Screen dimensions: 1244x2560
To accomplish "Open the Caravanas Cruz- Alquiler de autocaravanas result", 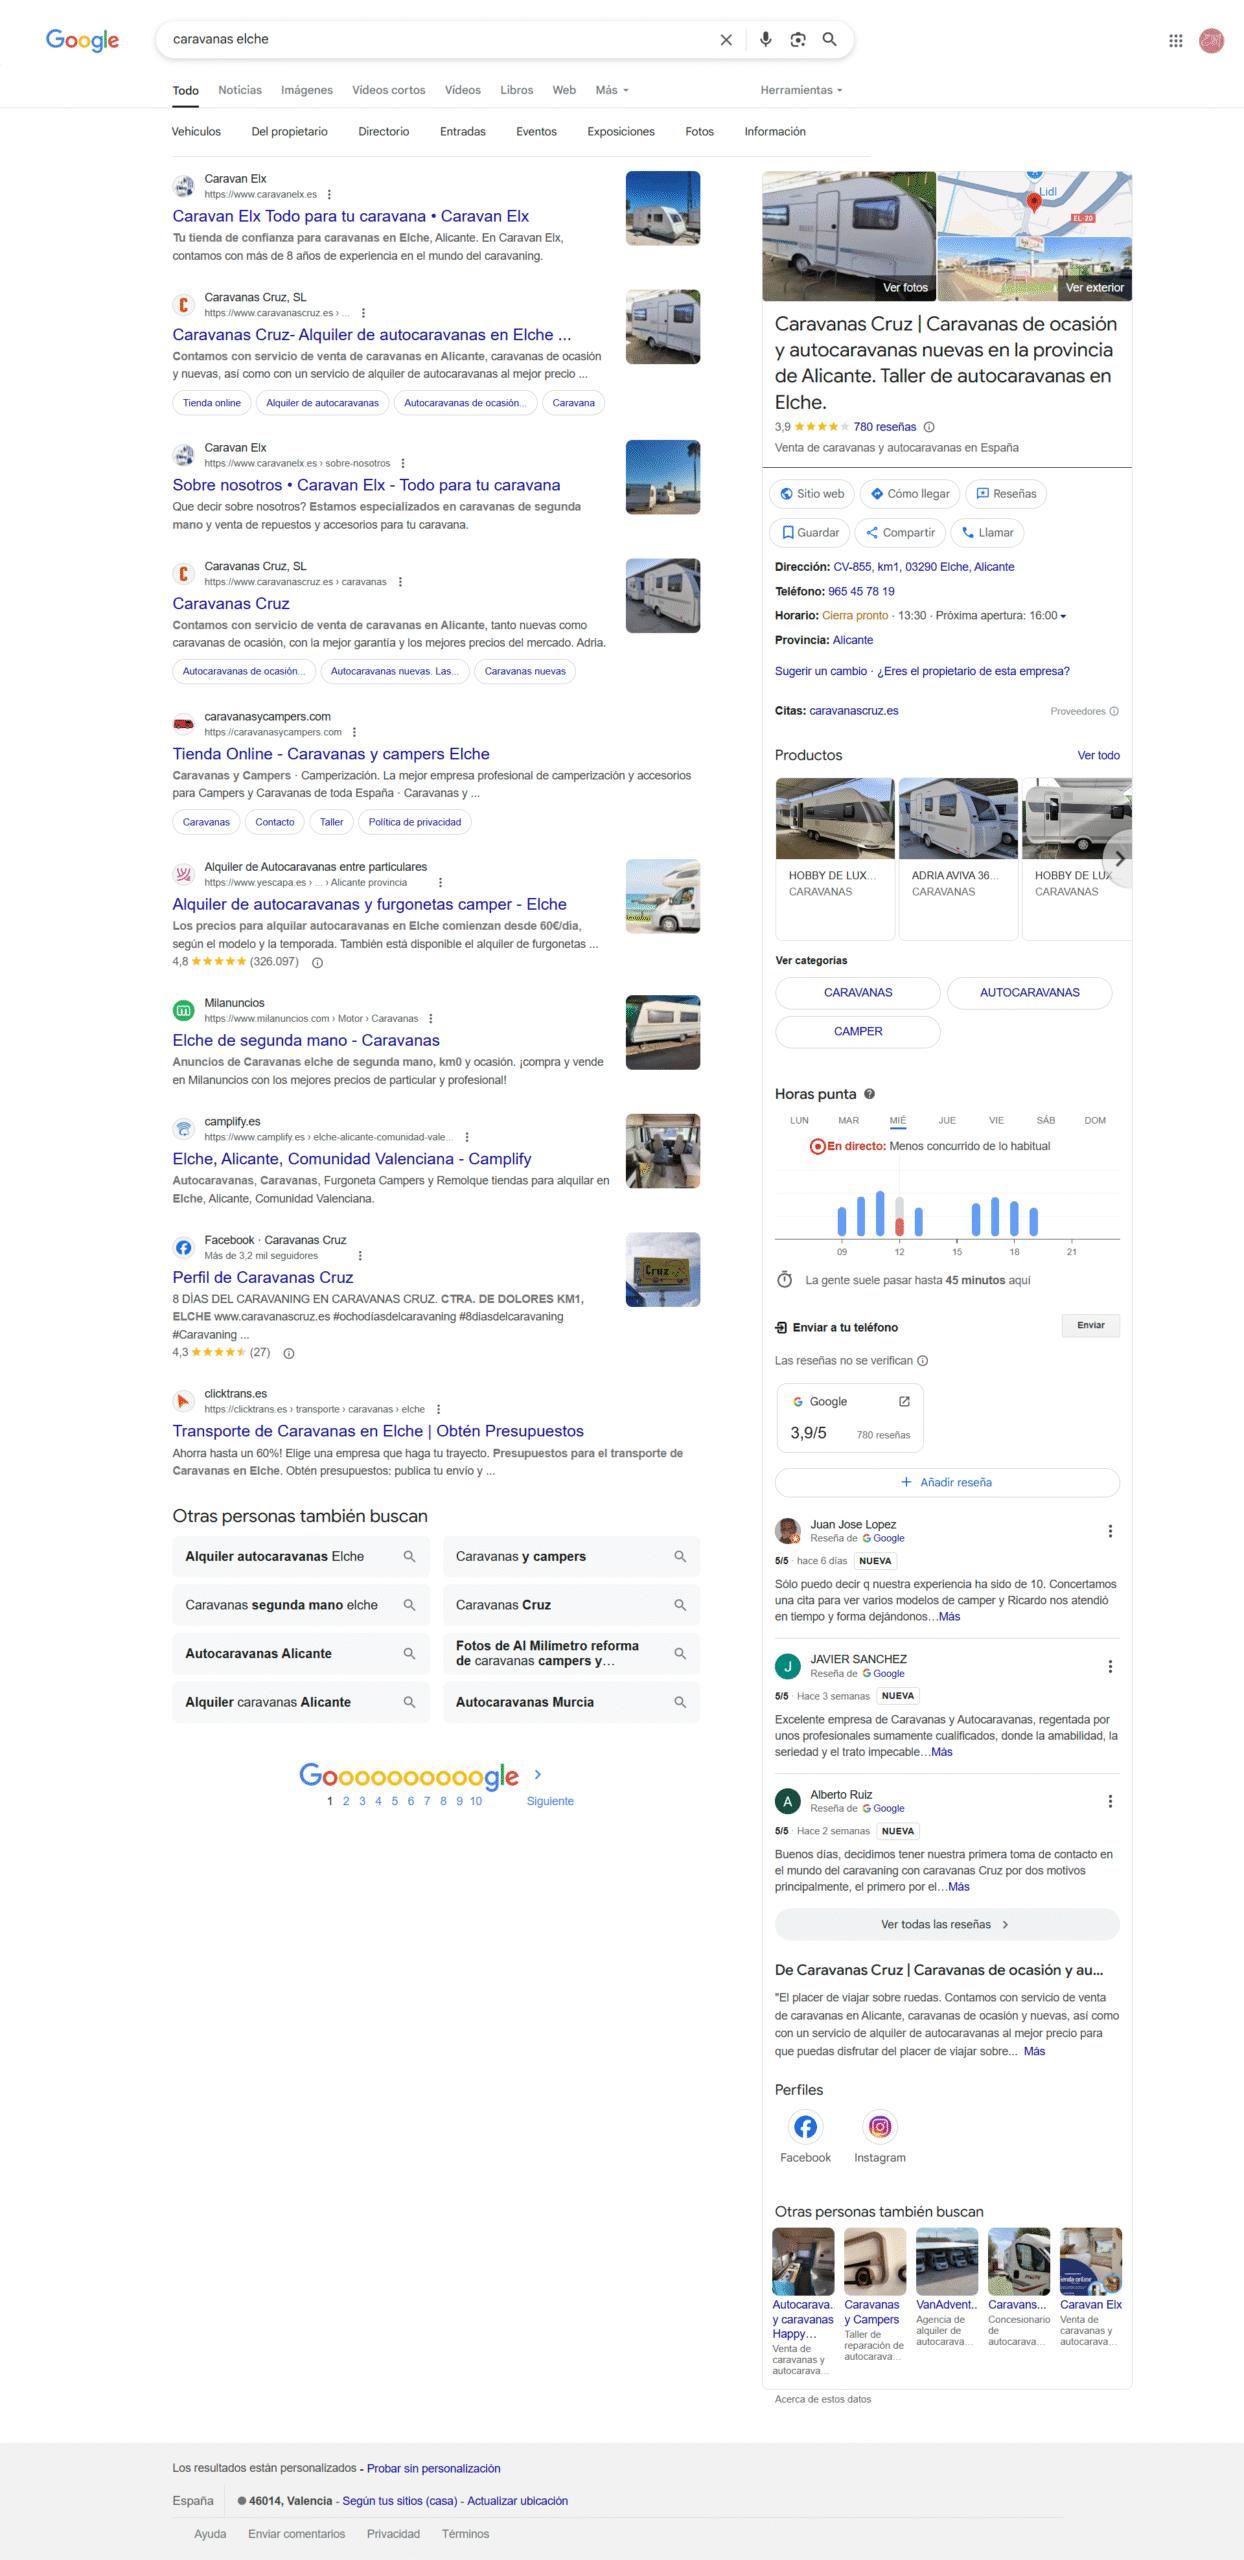I will [x=372, y=335].
